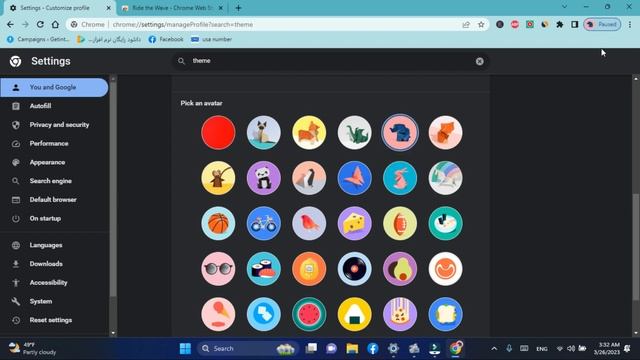Viewport: 640px width, 360px height.
Task: Pick the American football avatar
Action: (x=400, y=223)
